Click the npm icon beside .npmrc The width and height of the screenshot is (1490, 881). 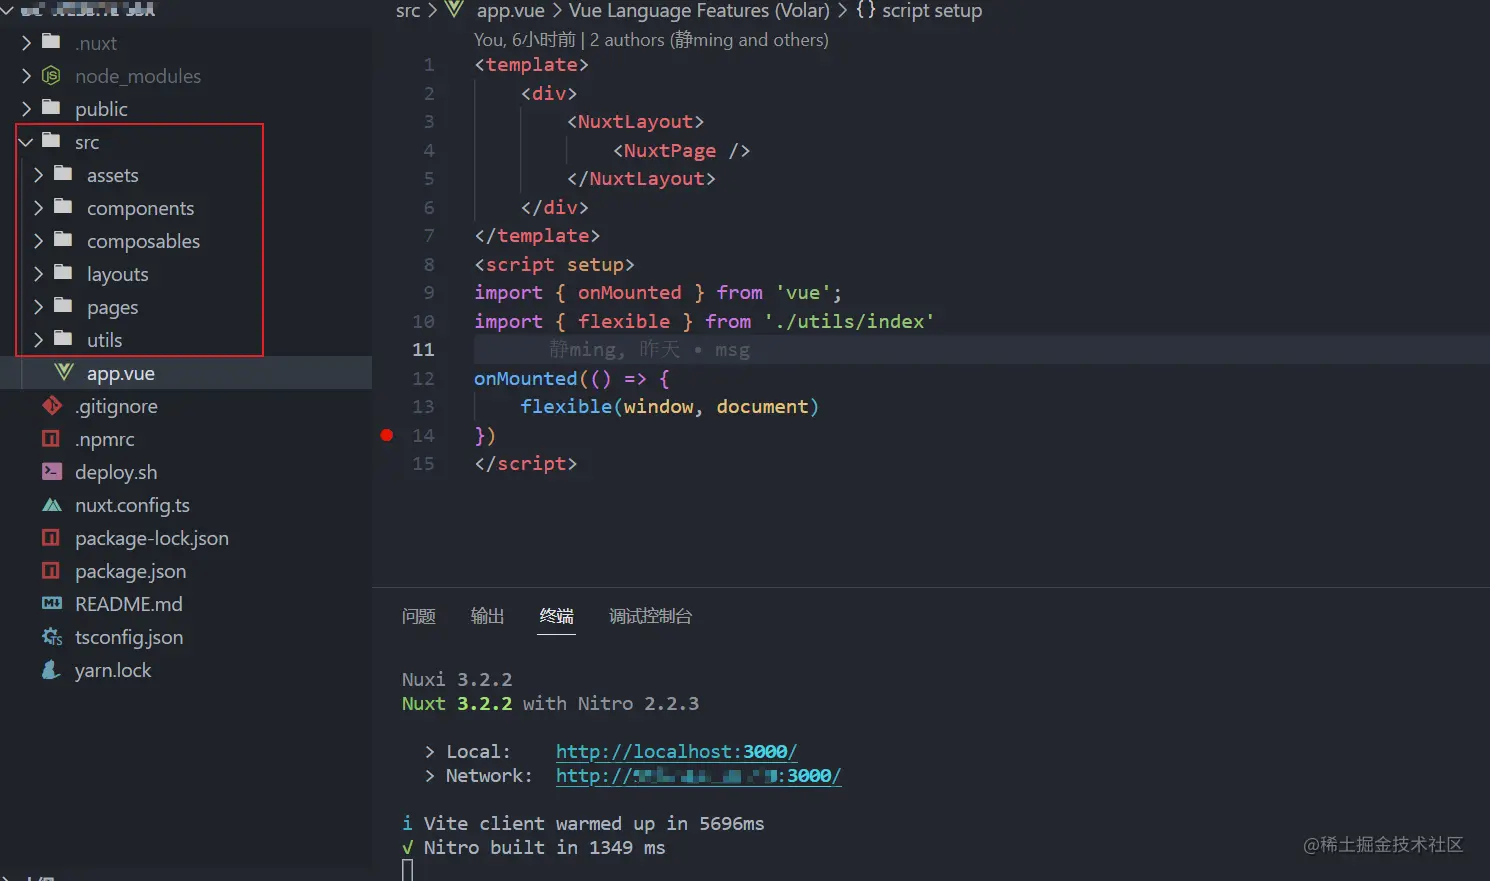pos(51,438)
